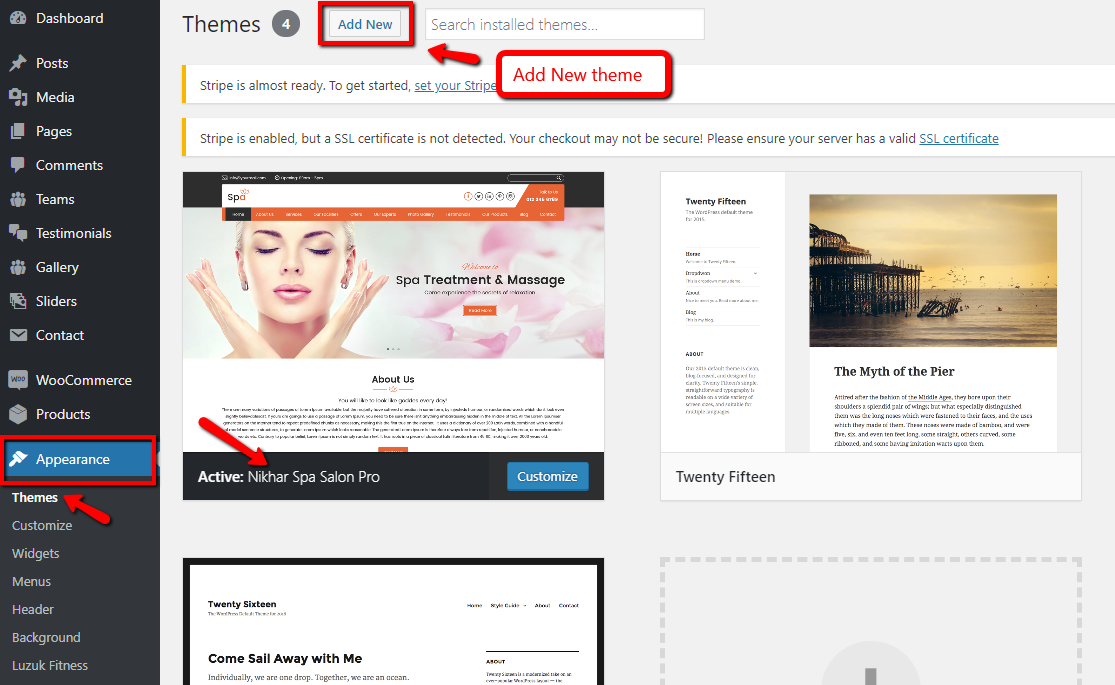Click the add new theme placeholder tile
The height and width of the screenshot is (685, 1115).
click(871, 622)
